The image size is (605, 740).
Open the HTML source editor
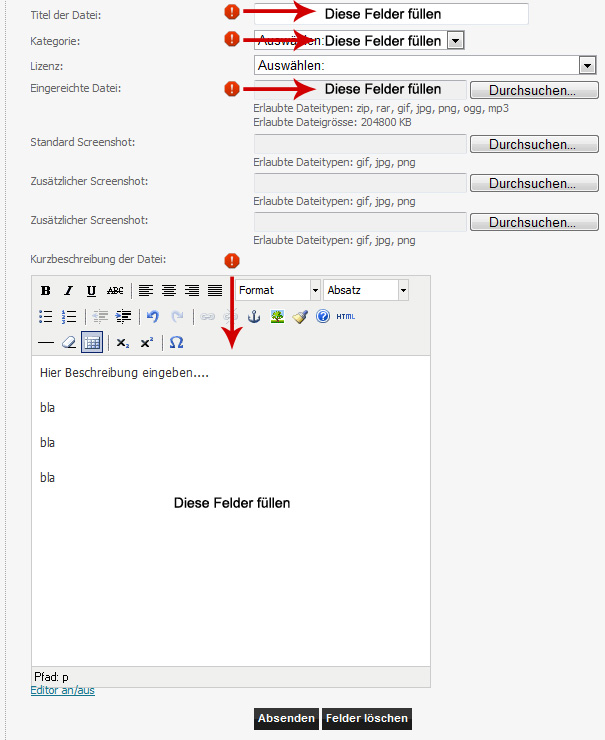[x=345, y=317]
